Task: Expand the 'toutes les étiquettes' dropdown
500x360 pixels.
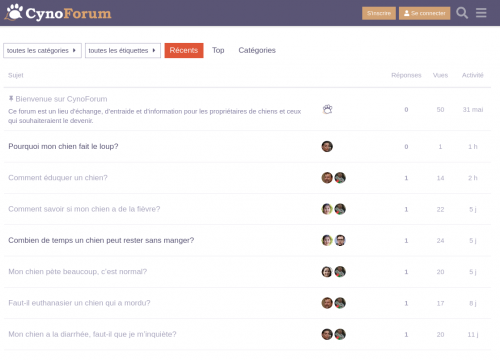Action: pos(123,50)
